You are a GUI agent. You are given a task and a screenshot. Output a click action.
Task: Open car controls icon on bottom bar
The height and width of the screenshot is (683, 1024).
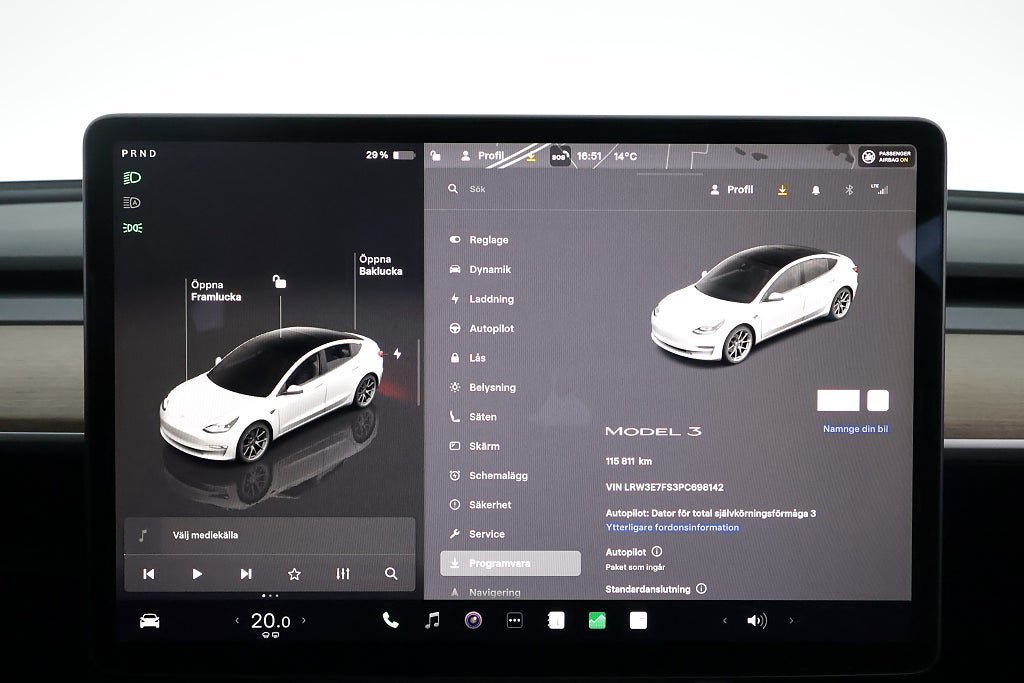pyautogui.click(x=150, y=620)
